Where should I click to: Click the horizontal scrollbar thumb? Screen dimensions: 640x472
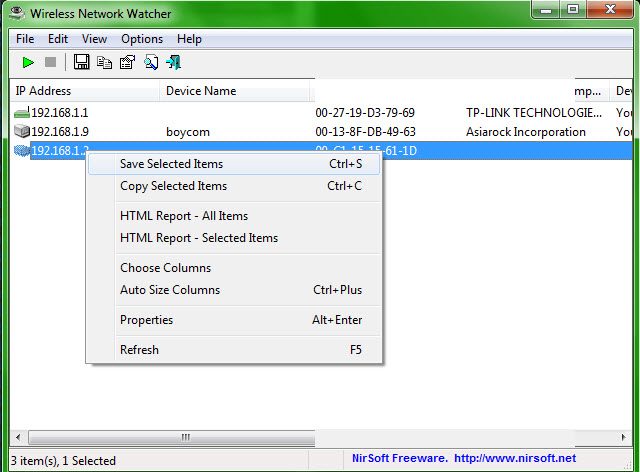click(x=183, y=437)
